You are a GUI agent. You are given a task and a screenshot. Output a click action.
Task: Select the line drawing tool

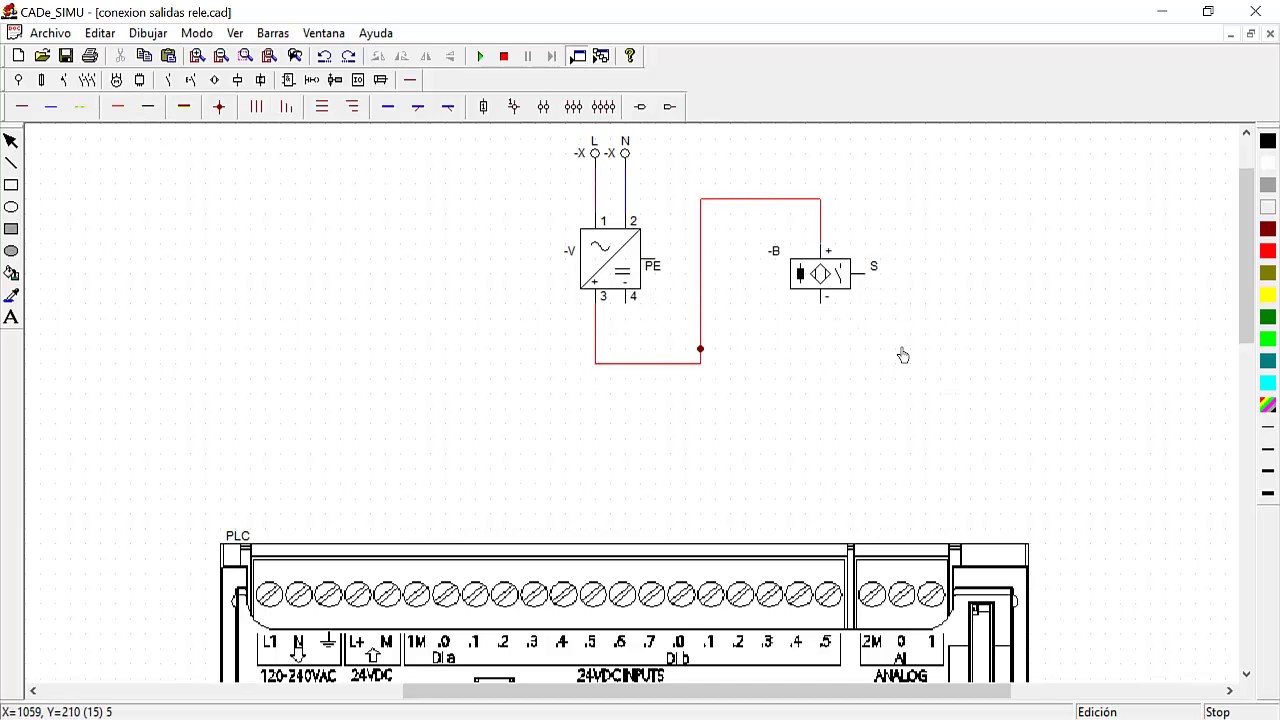coord(11,163)
